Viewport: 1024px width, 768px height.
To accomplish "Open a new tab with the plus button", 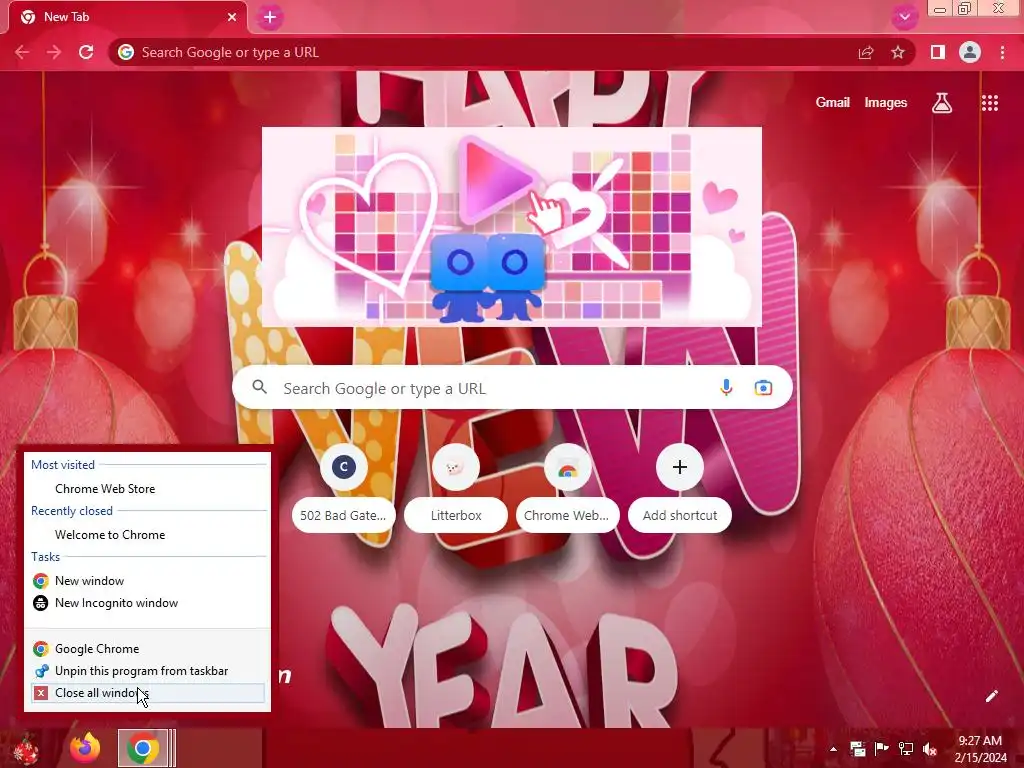I will coord(270,17).
